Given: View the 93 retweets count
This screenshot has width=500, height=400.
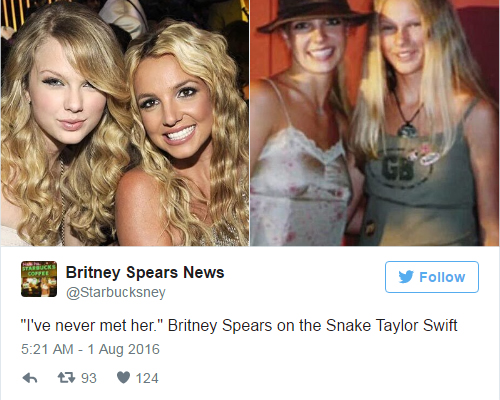Looking at the screenshot, I should (x=89, y=378).
